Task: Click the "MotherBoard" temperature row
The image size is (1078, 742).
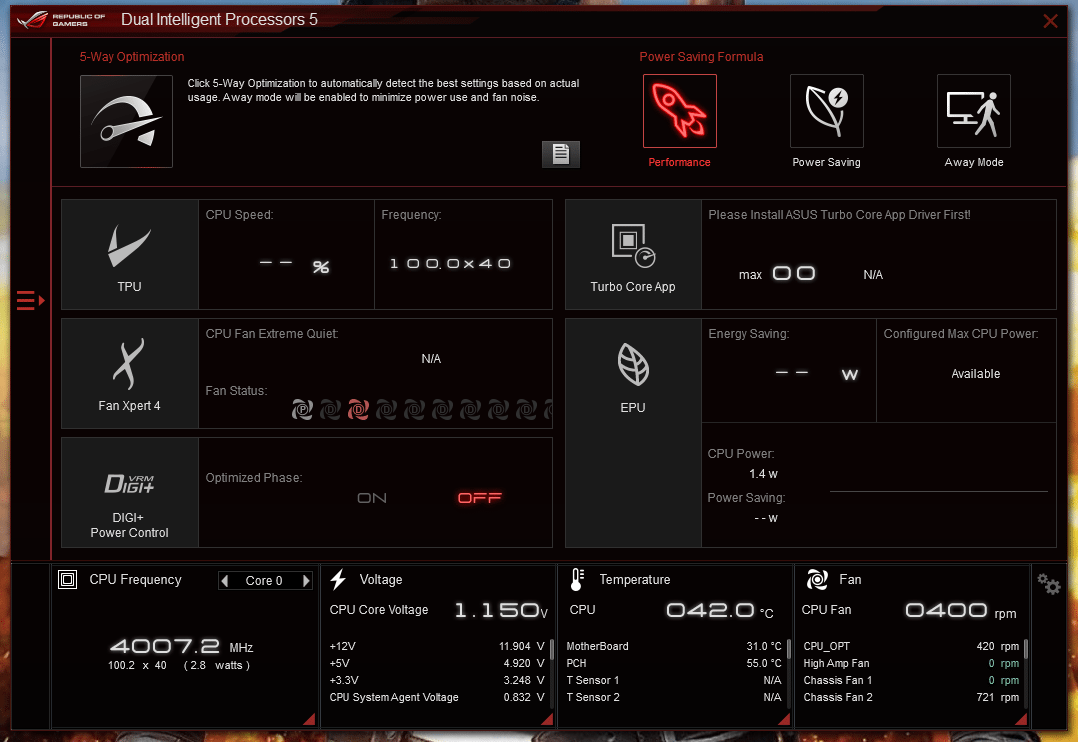Action: tap(674, 646)
